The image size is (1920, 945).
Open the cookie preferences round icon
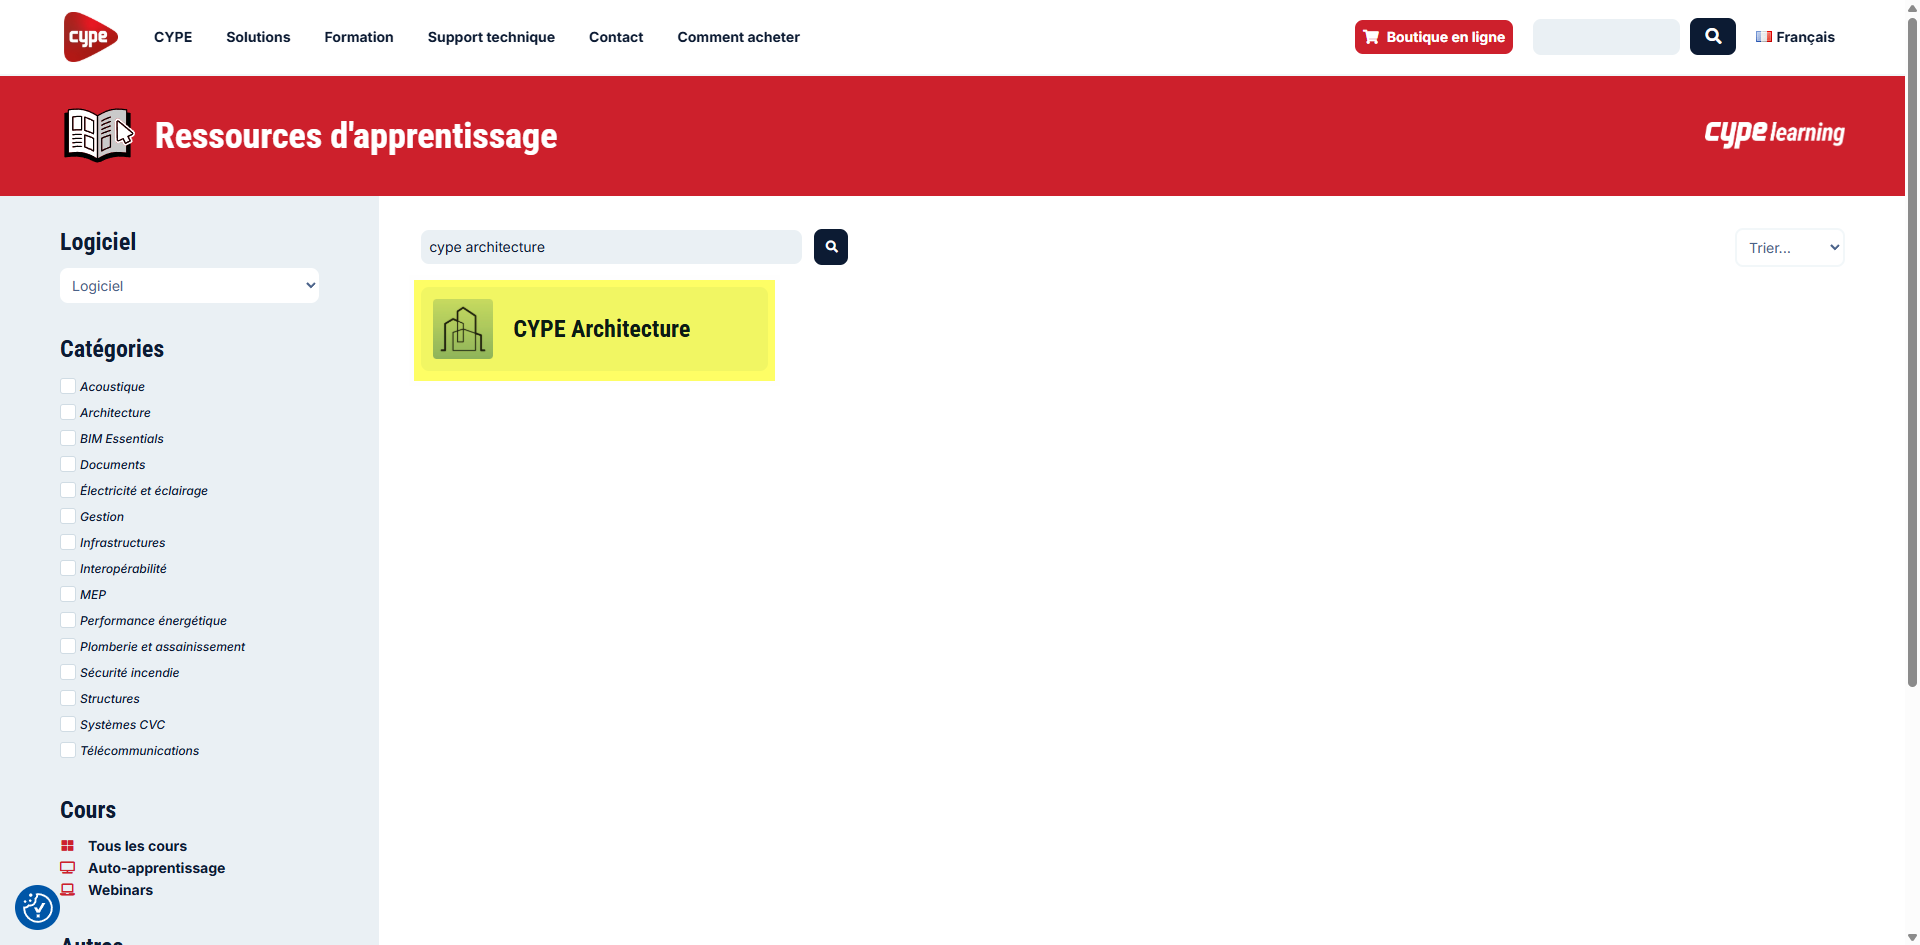click(x=37, y=907)
